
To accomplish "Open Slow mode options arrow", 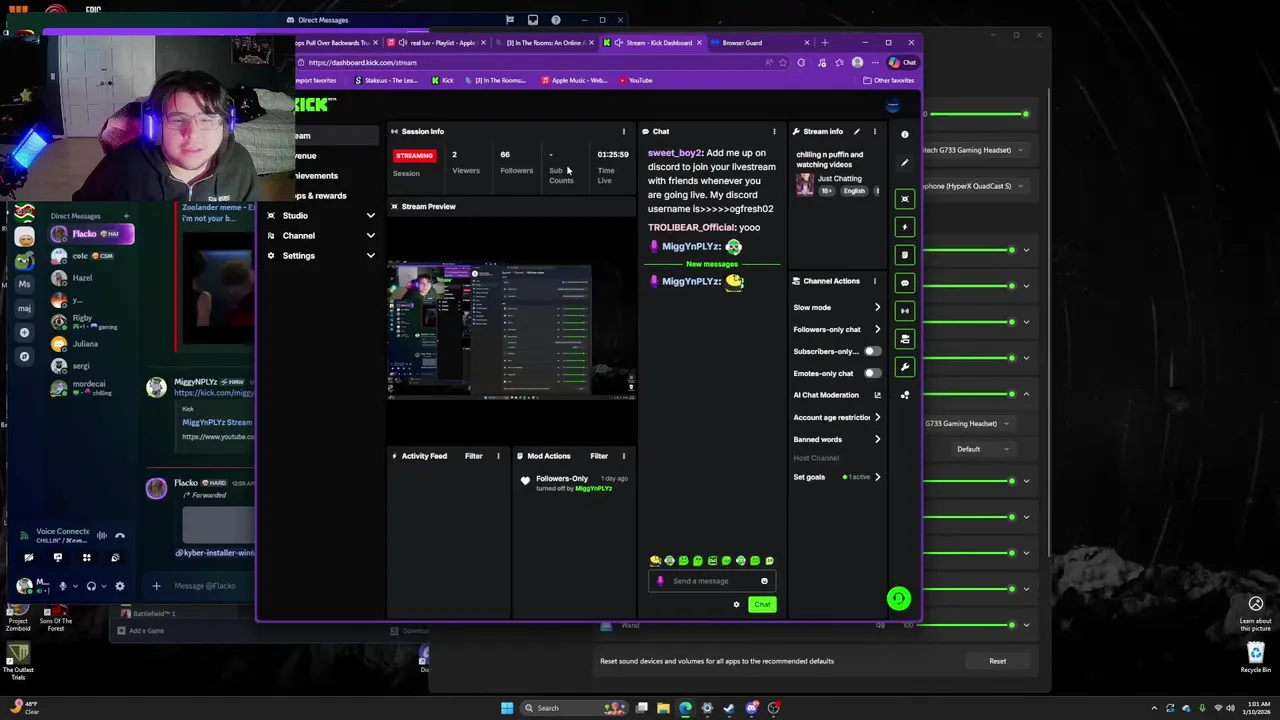I will click(x=877, y=307).
